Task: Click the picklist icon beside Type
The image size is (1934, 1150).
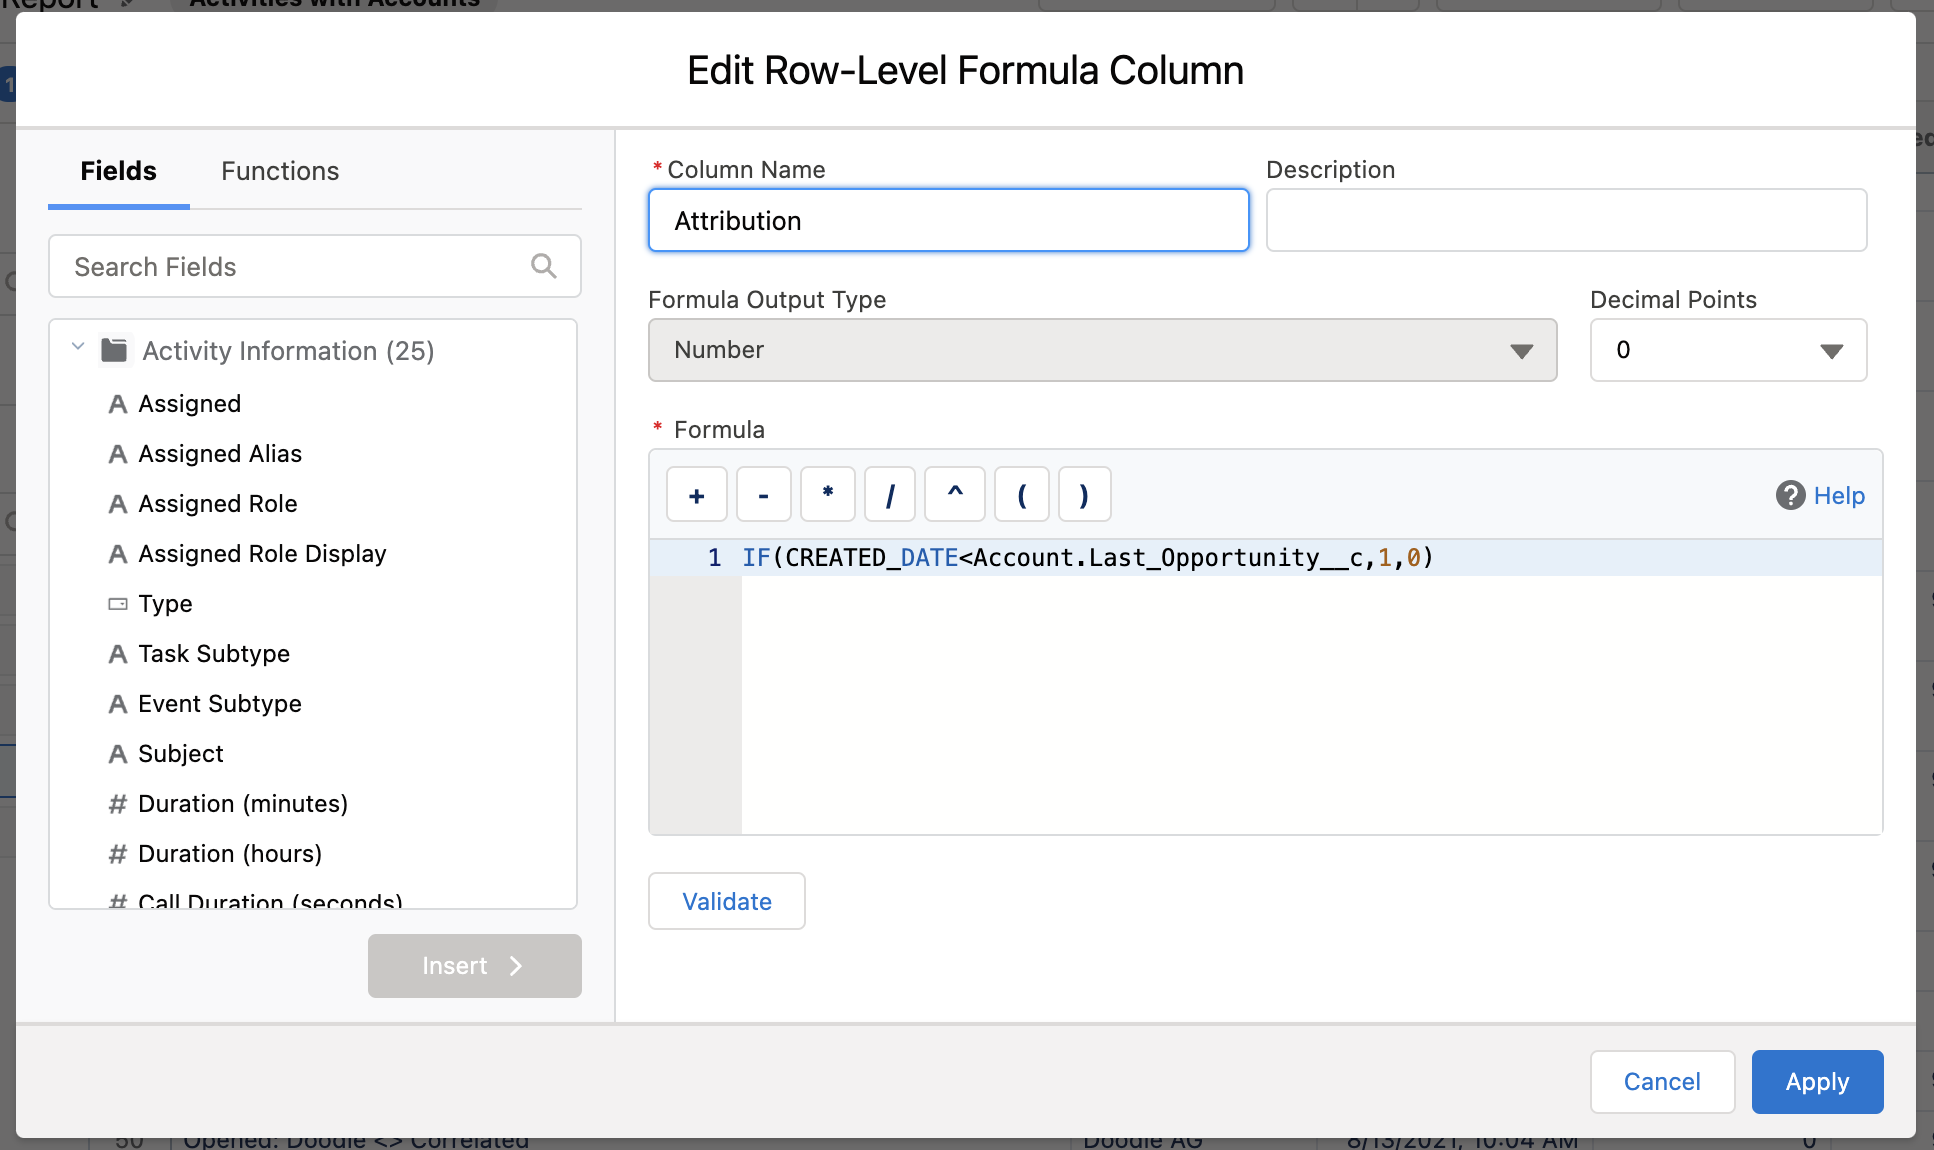Action: [x=118, y=604]
